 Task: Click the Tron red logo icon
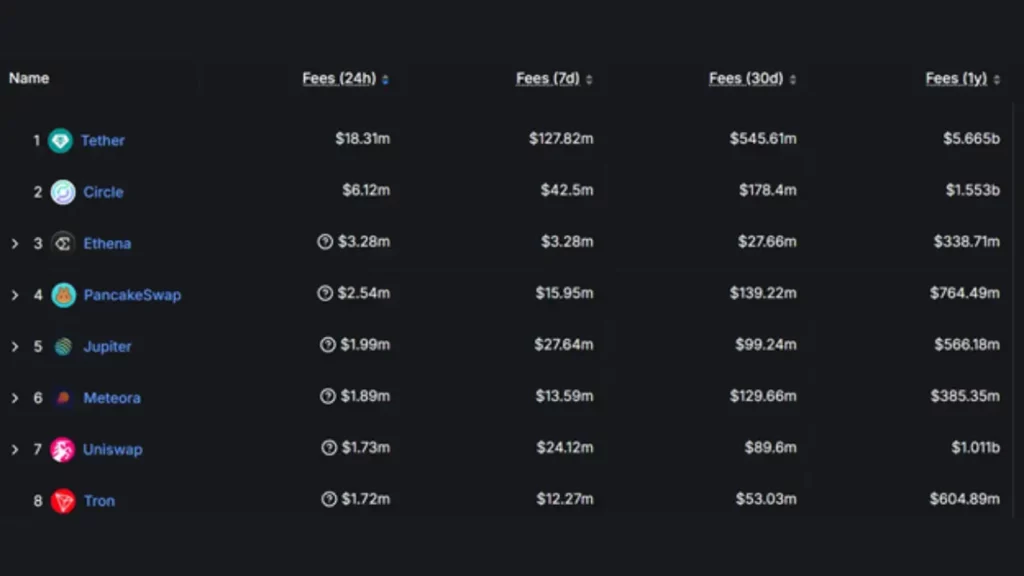tap(63, 501)
